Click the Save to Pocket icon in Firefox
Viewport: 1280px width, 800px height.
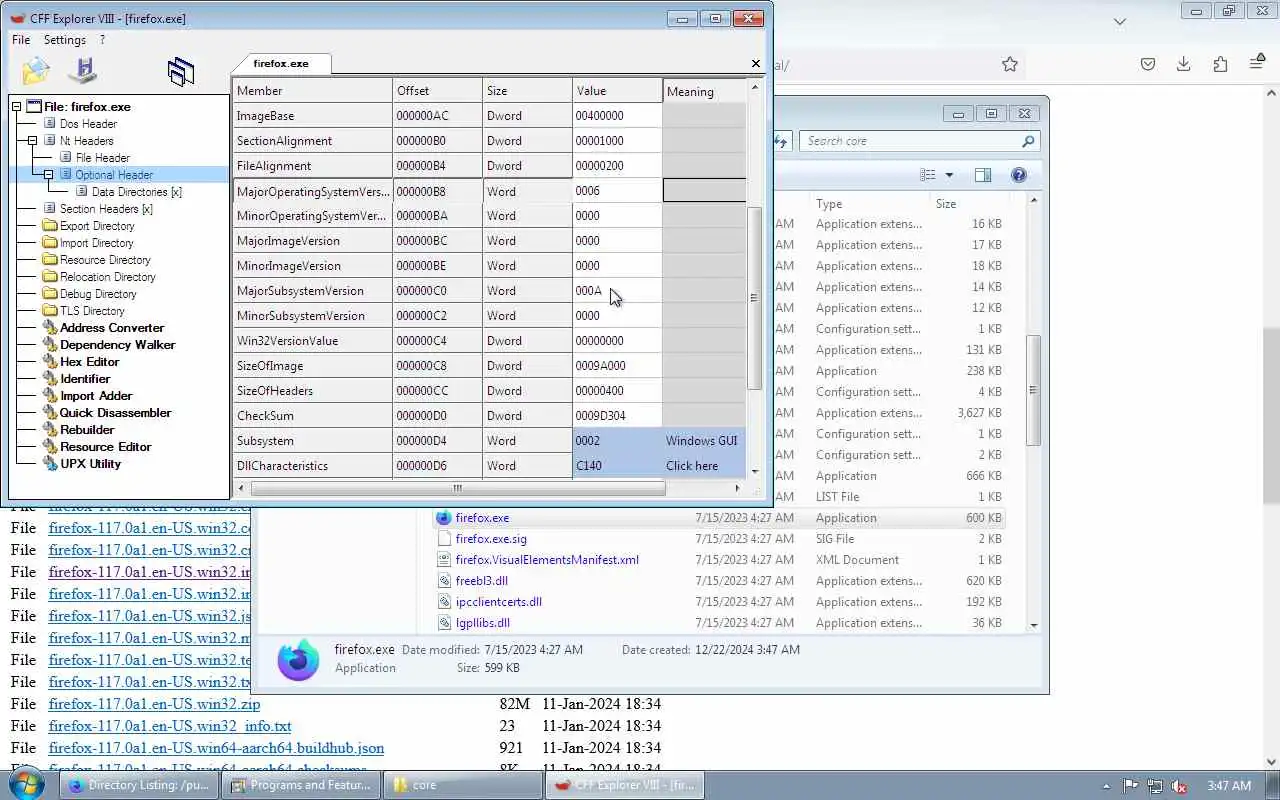pyautogui.click(x=1148, y=64)
